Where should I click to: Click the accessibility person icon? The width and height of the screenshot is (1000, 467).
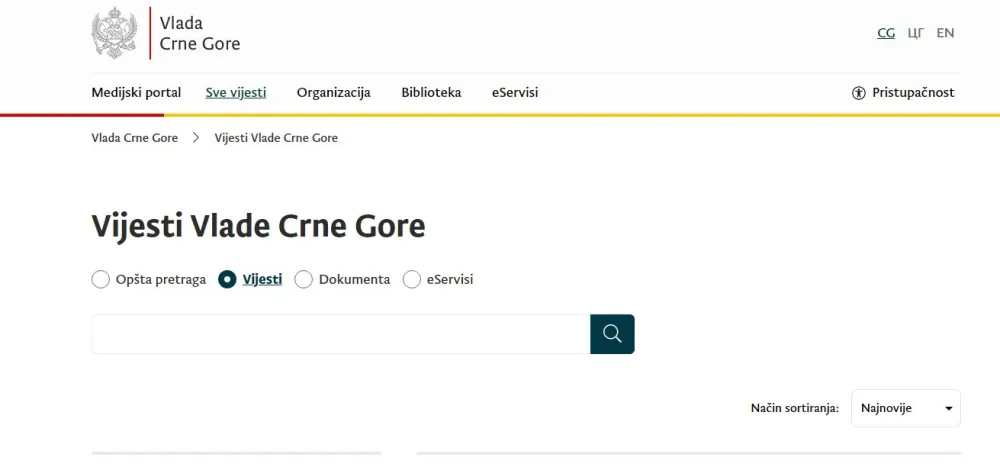[858, 93]
